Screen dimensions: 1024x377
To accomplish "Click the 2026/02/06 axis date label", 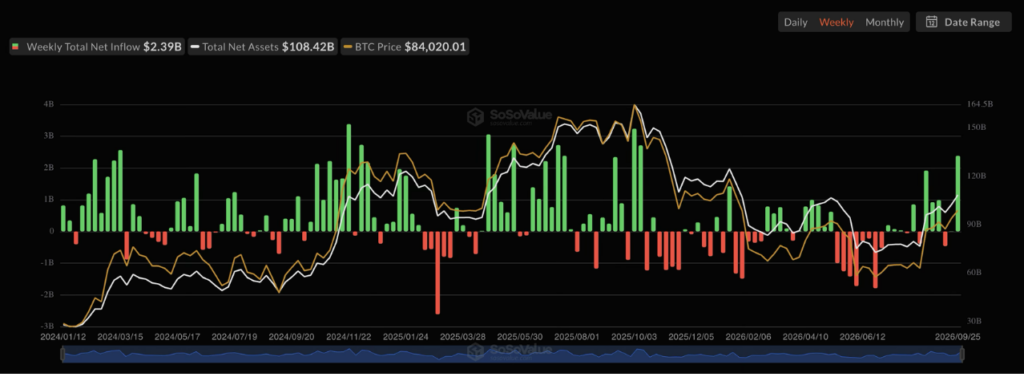I will pyautogui.click(x=748, y=337).
